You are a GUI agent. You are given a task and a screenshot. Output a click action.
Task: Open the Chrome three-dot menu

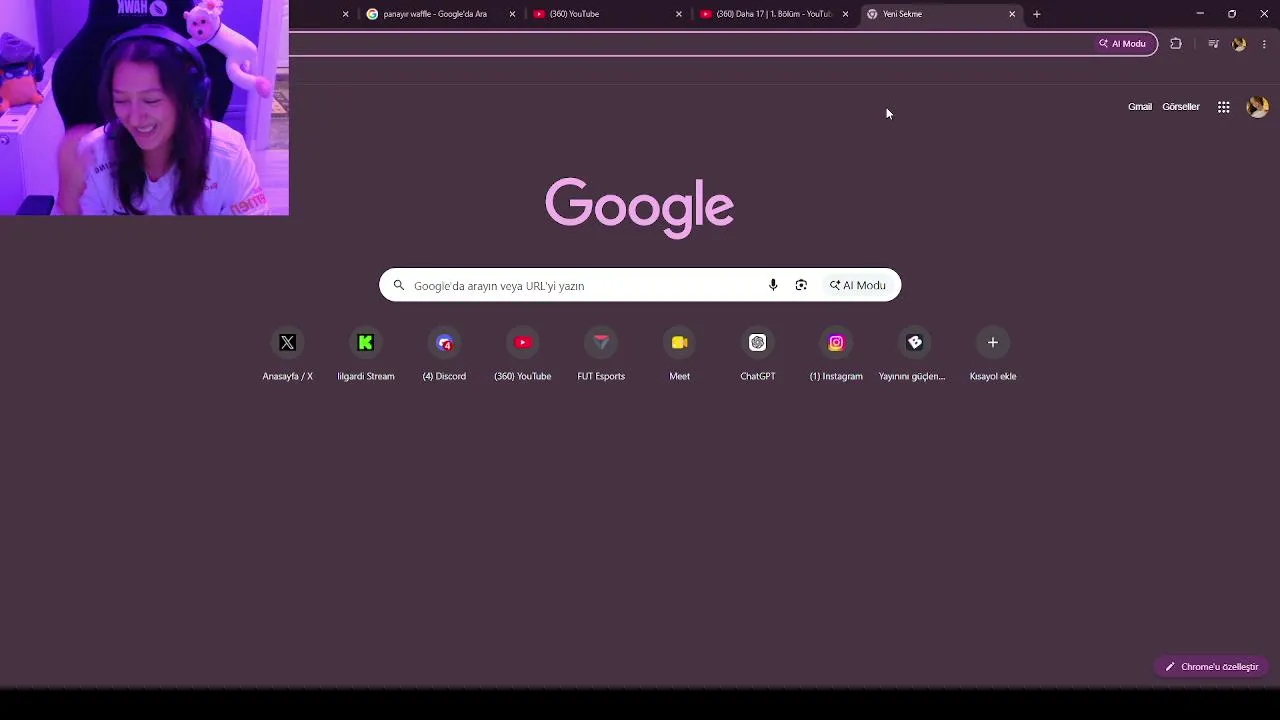click(x=1264, y=44)
